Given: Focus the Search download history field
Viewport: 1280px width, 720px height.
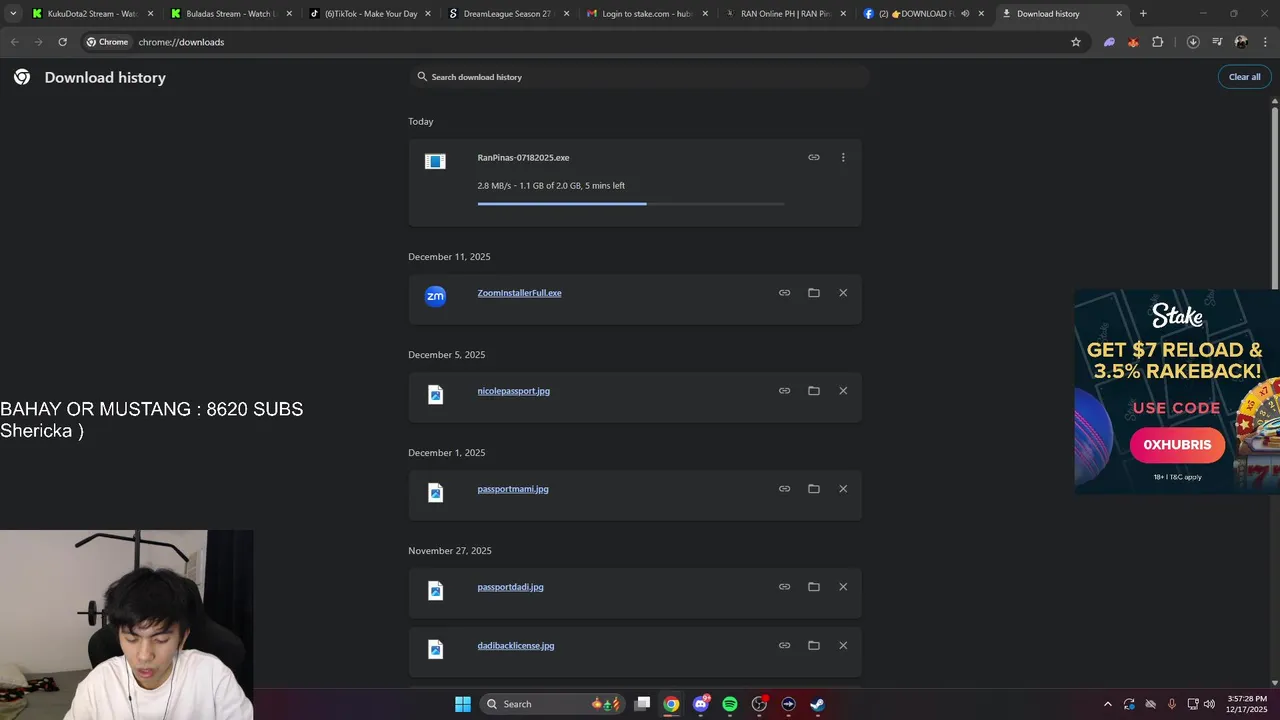Looking at the screenshot, I should click(x=638, y=77).
